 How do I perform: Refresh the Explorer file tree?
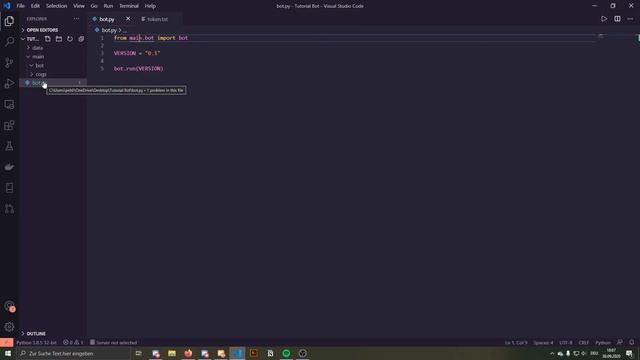[70, 39]
